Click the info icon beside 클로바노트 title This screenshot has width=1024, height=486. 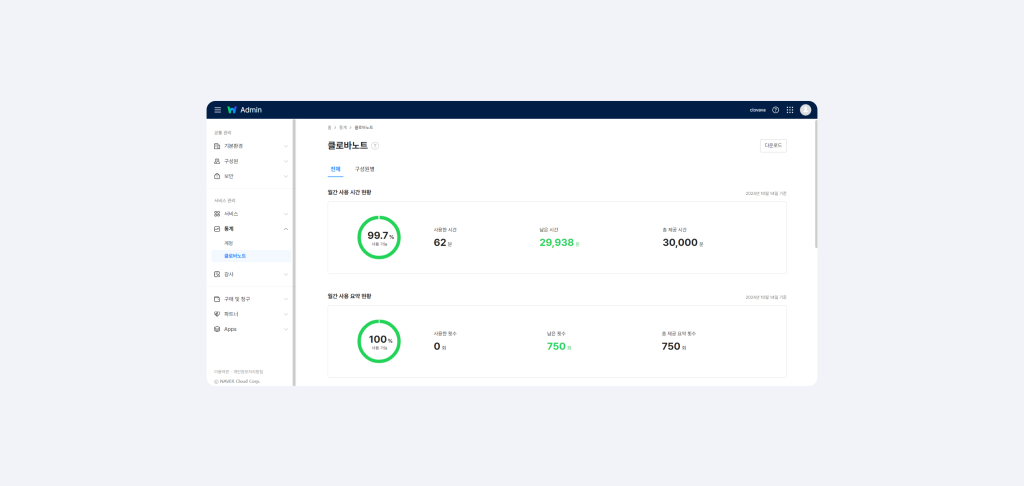[x=375, y=146]
